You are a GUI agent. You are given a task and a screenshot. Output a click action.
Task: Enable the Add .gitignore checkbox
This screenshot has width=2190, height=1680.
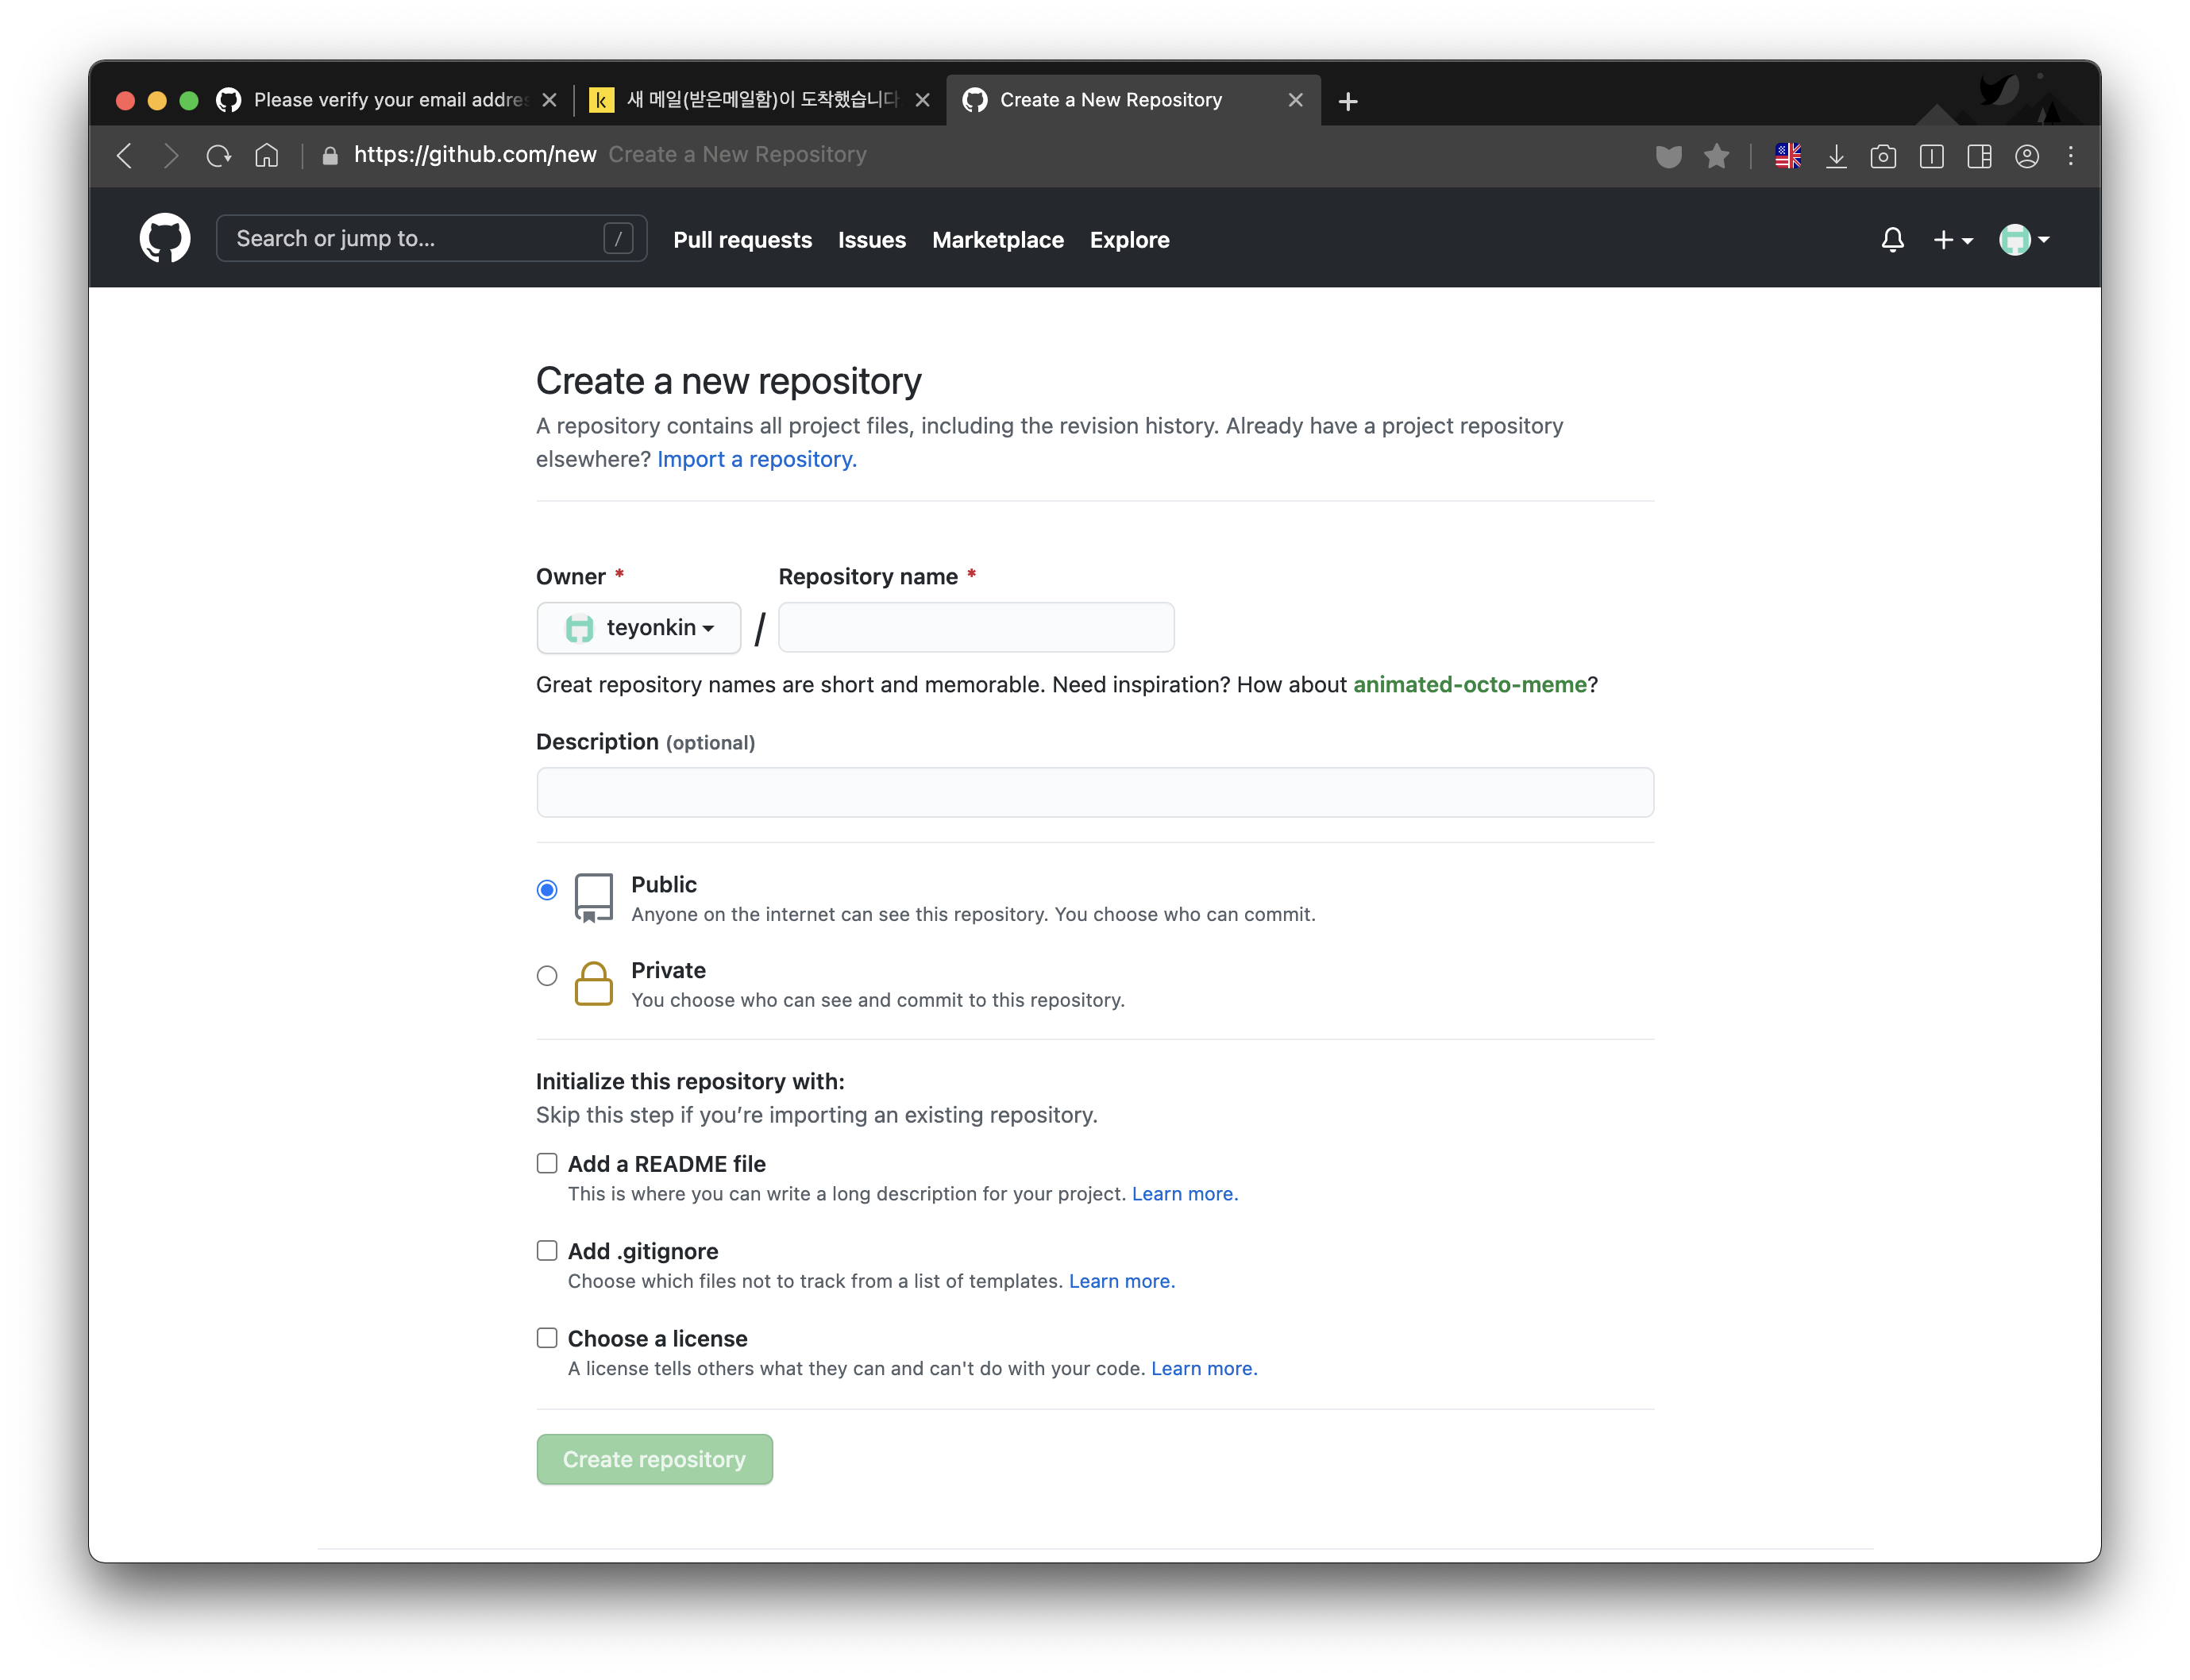pyautogui.click(x=546, y=1250)
